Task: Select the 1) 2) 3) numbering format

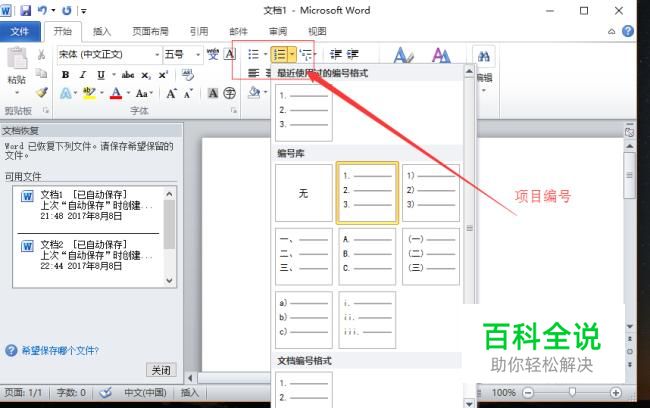Action: pos(431,193)
